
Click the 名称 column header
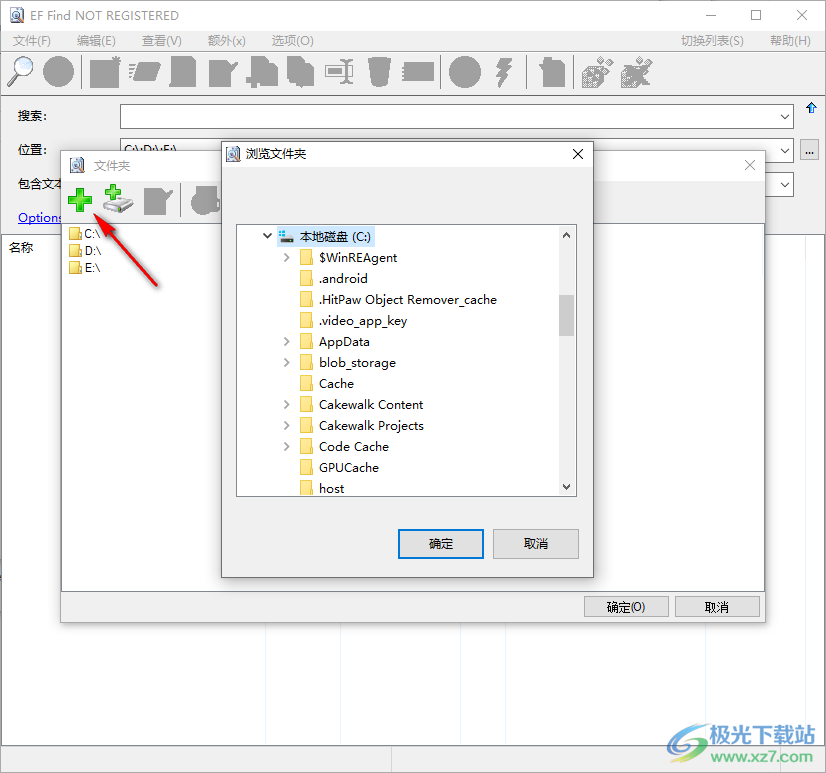tap(21, 247)
